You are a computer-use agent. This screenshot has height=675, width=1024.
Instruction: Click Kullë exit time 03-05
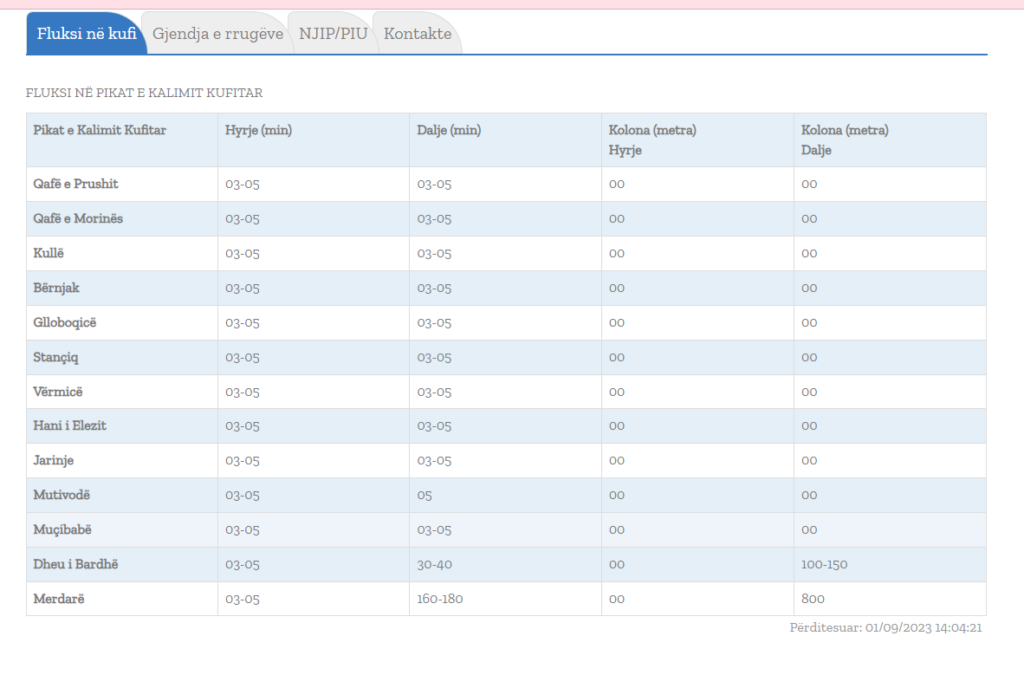pyautogui.click(x=434, y=253)
